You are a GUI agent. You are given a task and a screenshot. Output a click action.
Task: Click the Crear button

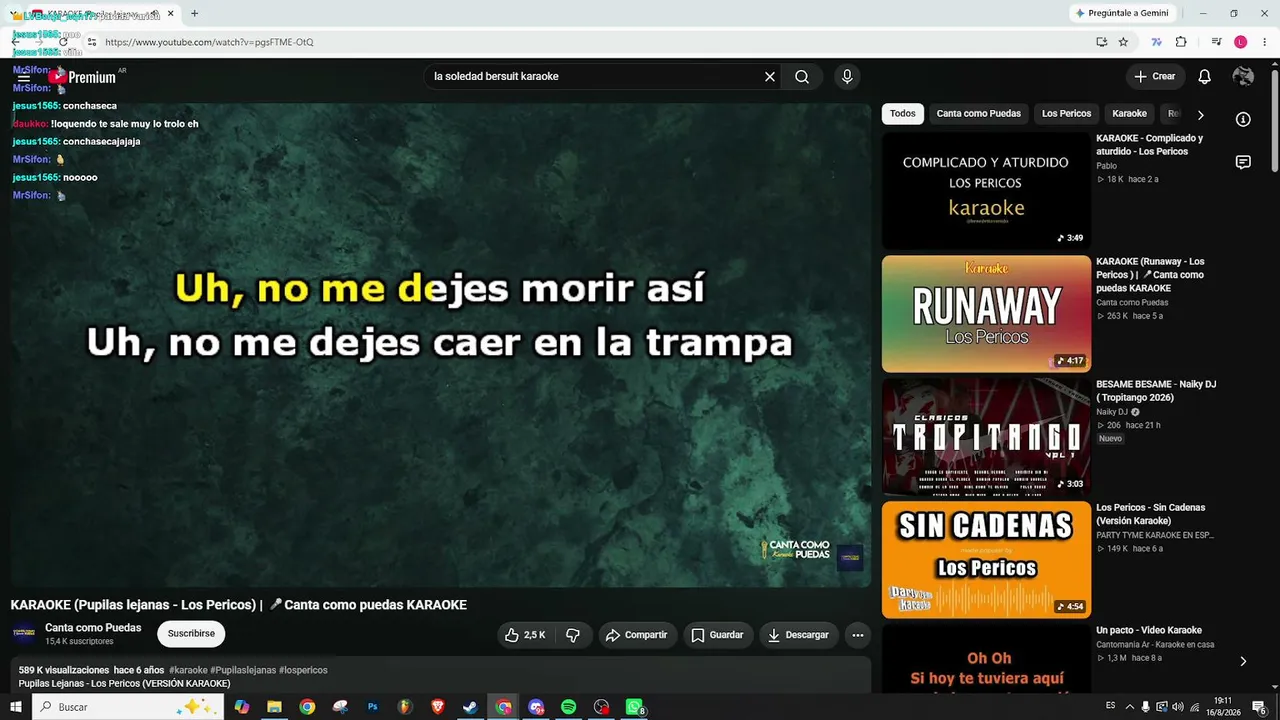pyautogui.click(x=1155, y=77)
